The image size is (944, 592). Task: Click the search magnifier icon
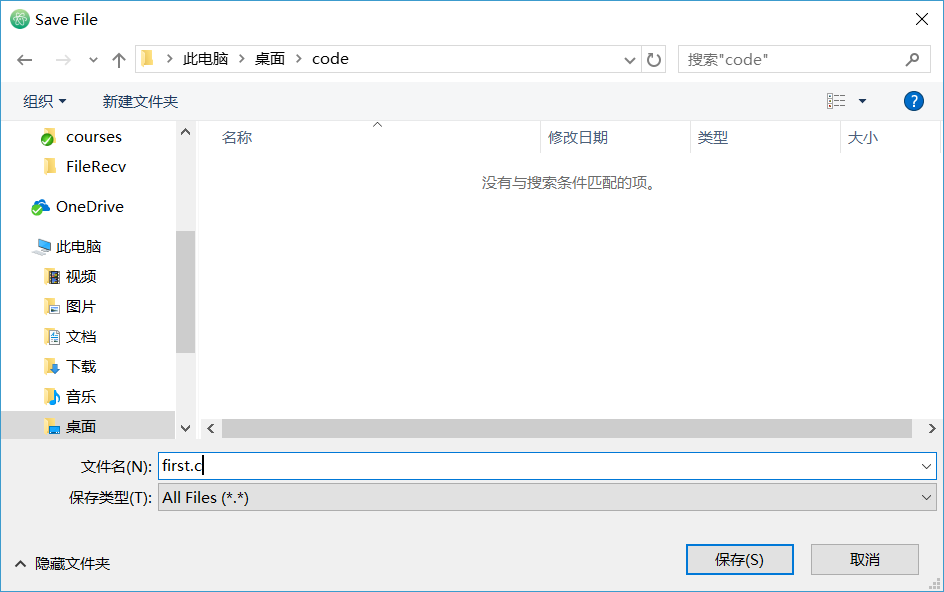tap(912, 59)
